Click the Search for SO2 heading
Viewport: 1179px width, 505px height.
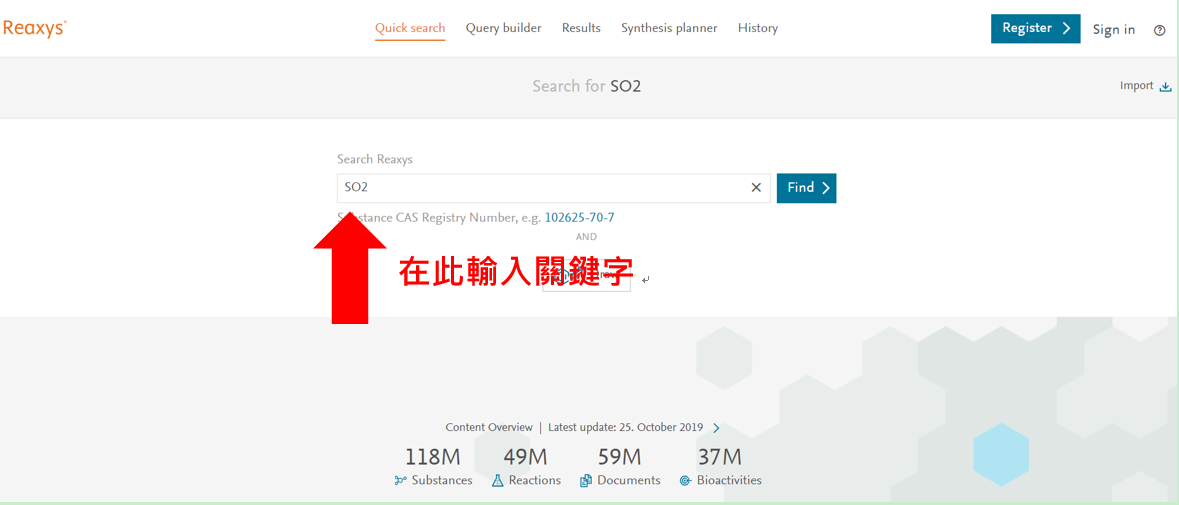tap(586, 86)
